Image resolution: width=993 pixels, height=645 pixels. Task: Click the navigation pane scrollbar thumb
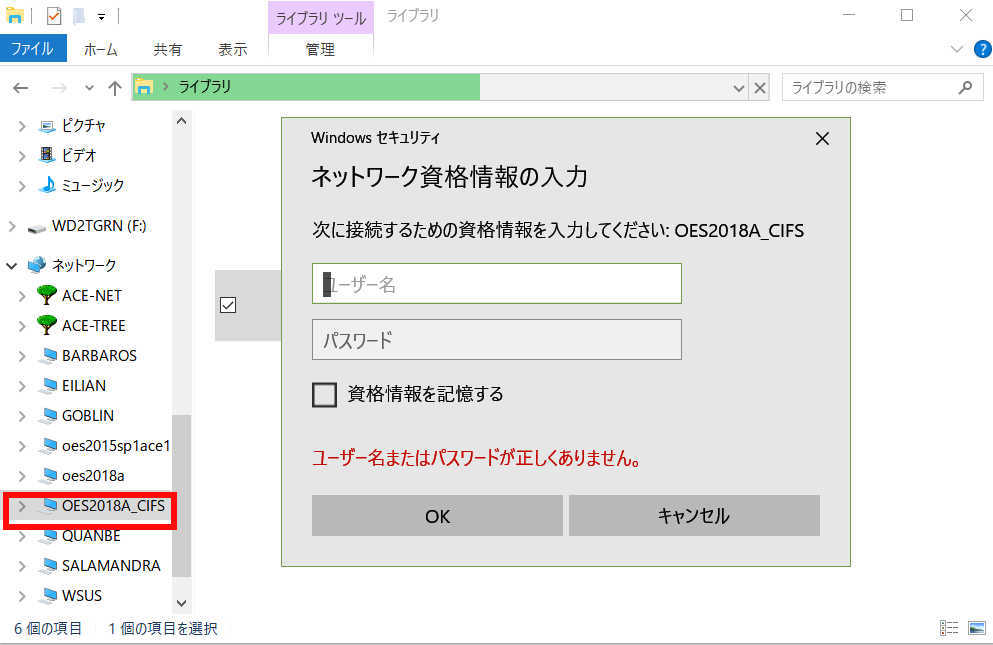(x=182, y=495)
